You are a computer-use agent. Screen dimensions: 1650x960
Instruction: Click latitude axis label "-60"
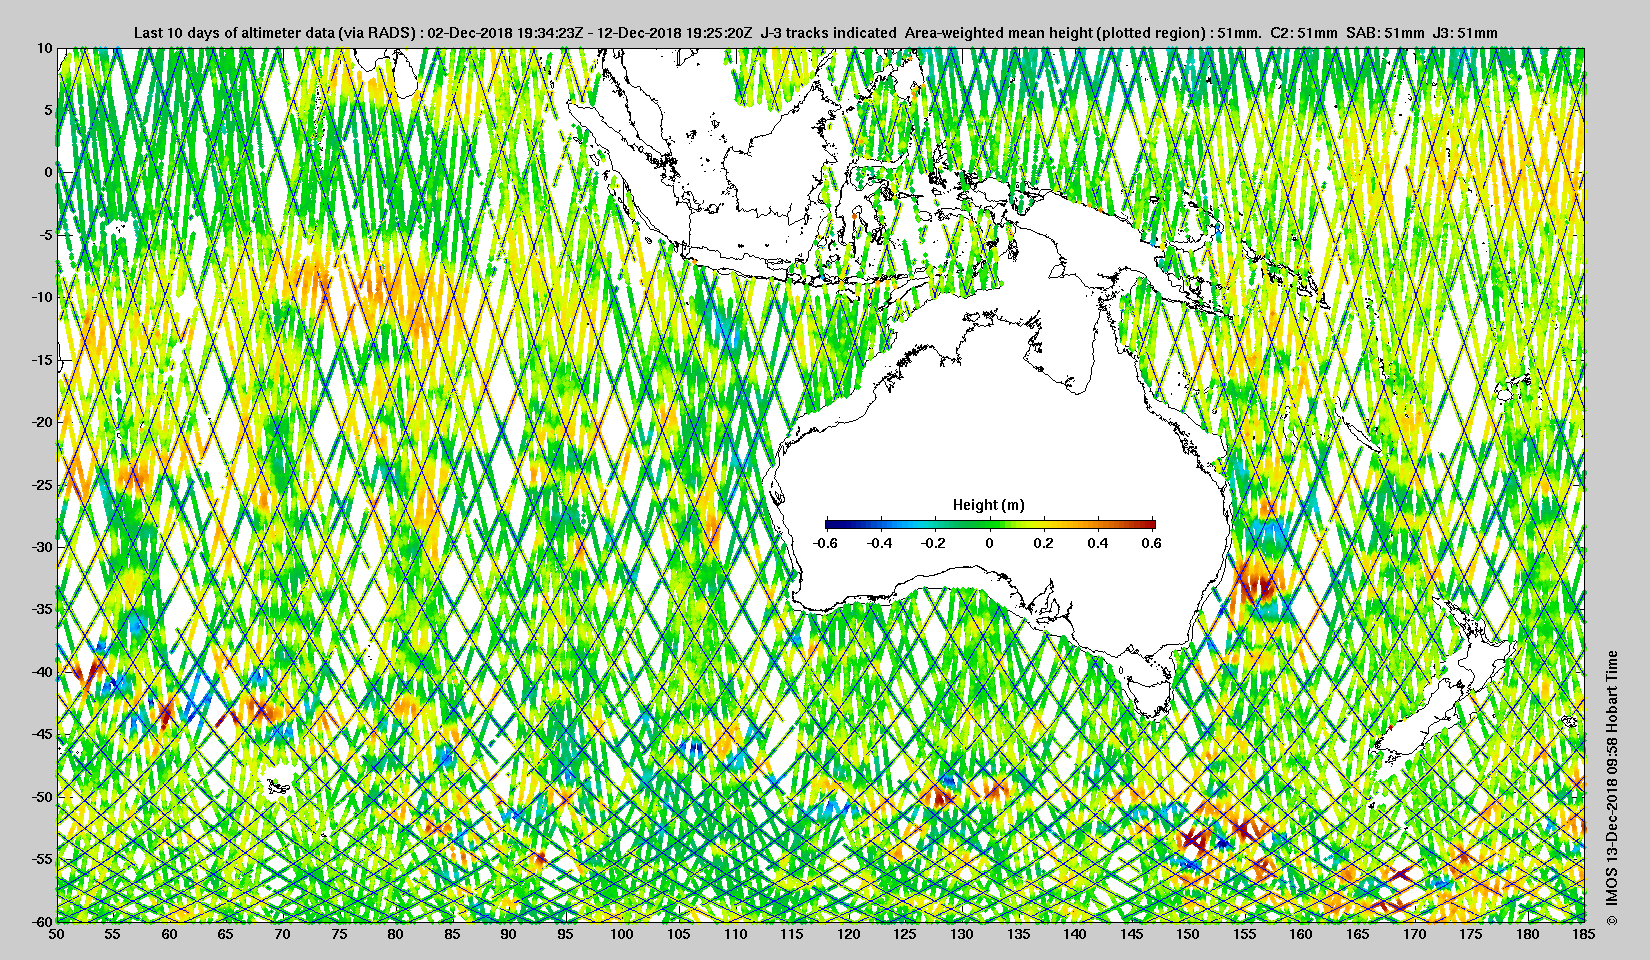point(42,921)
